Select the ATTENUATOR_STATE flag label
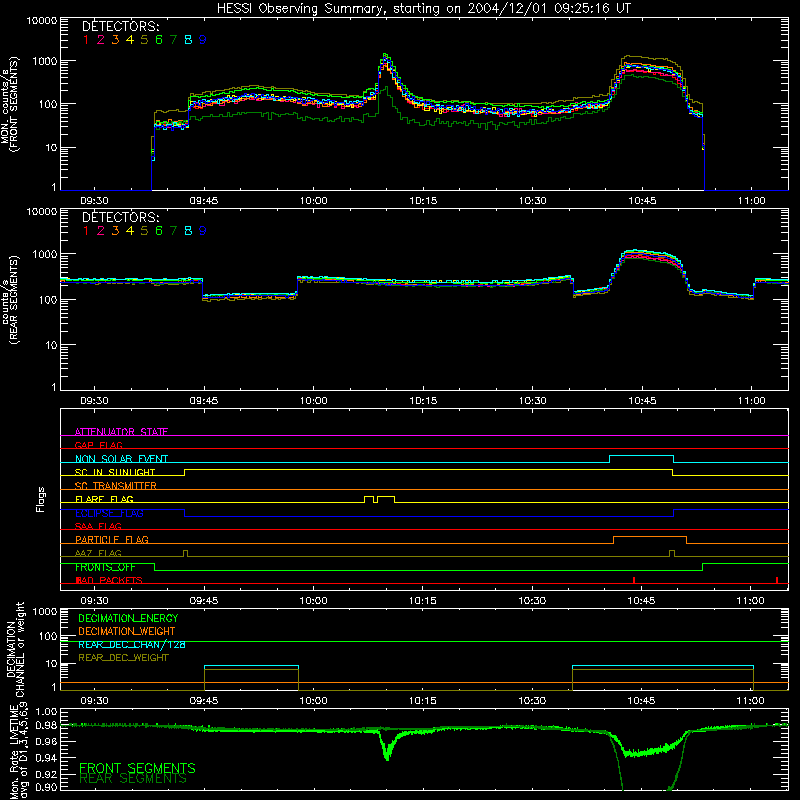 pyautogui.click(x=121, y=432)
